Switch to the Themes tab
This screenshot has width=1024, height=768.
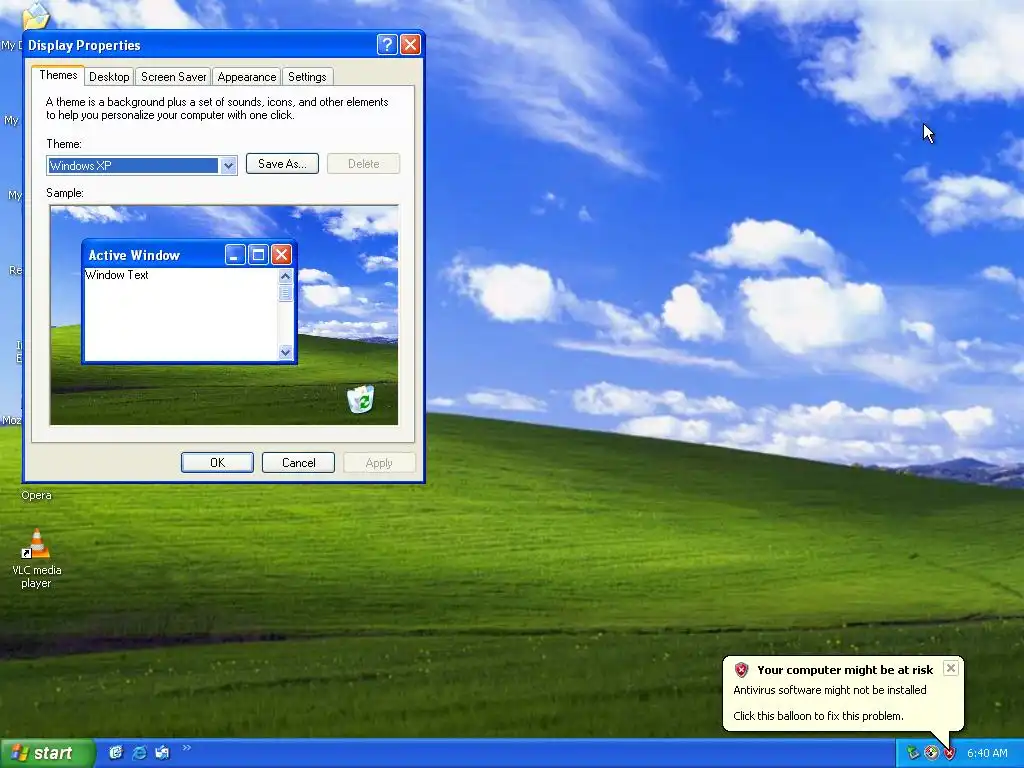[x=58, y=76]
